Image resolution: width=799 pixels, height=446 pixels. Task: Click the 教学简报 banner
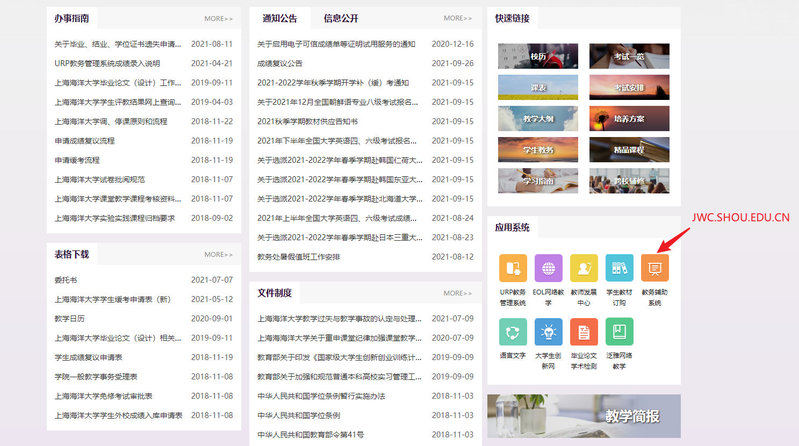(583, 415)
